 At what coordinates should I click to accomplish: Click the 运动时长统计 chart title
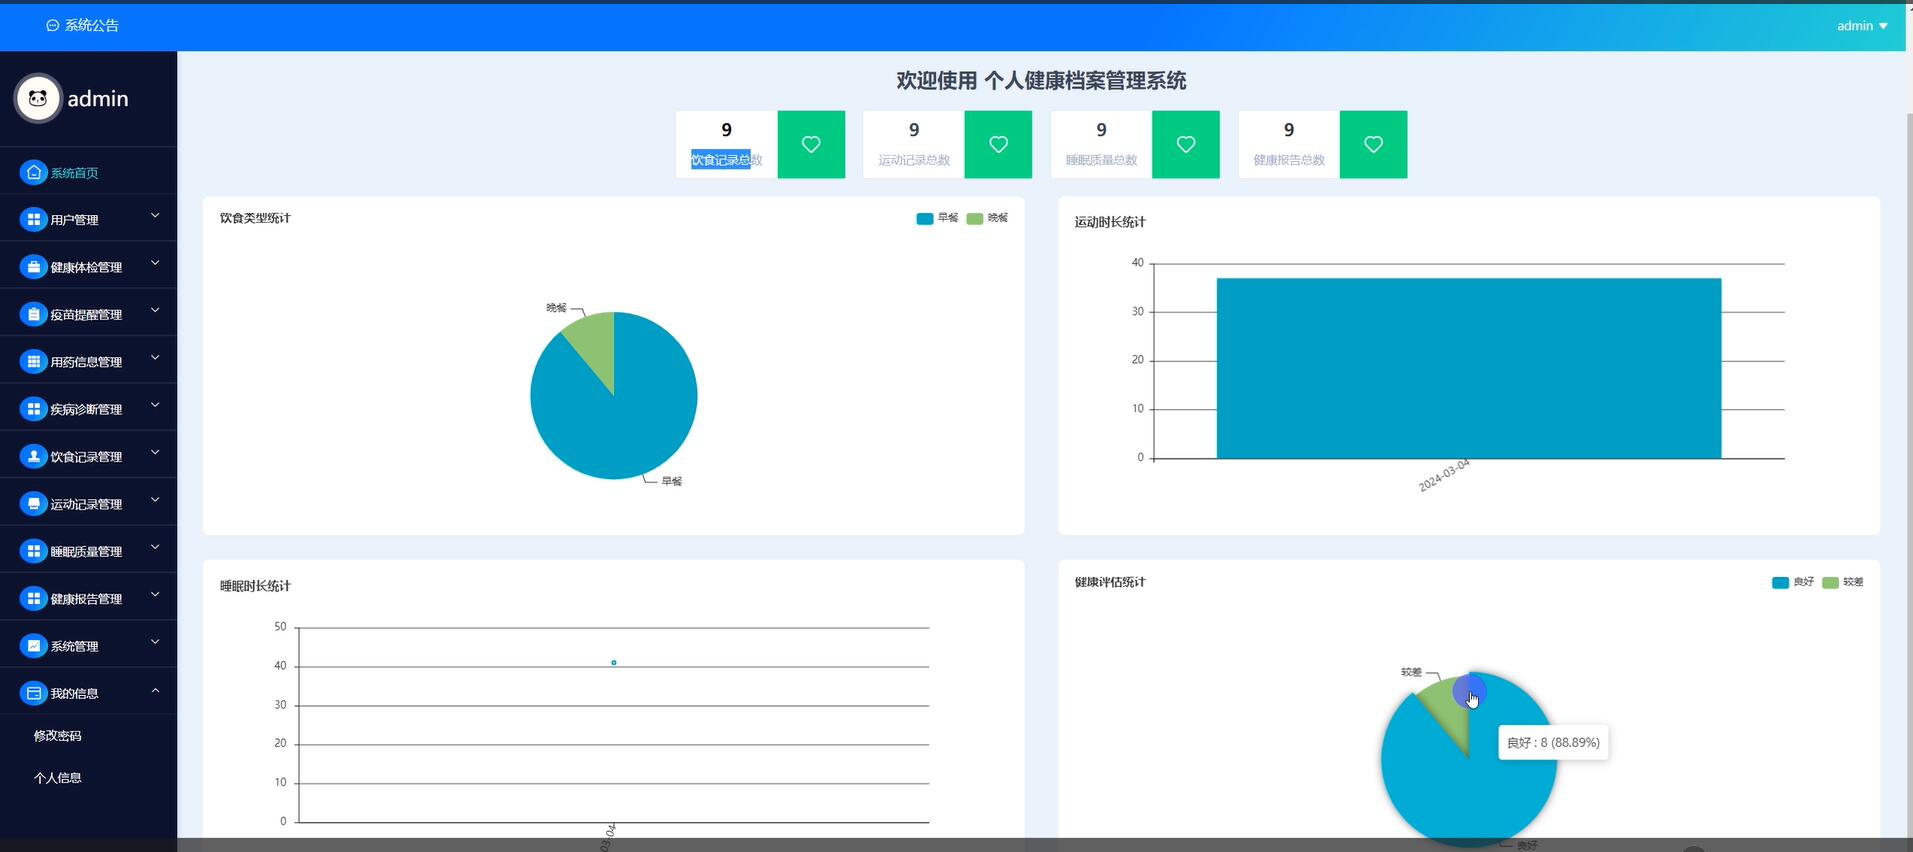(1110, 222)
